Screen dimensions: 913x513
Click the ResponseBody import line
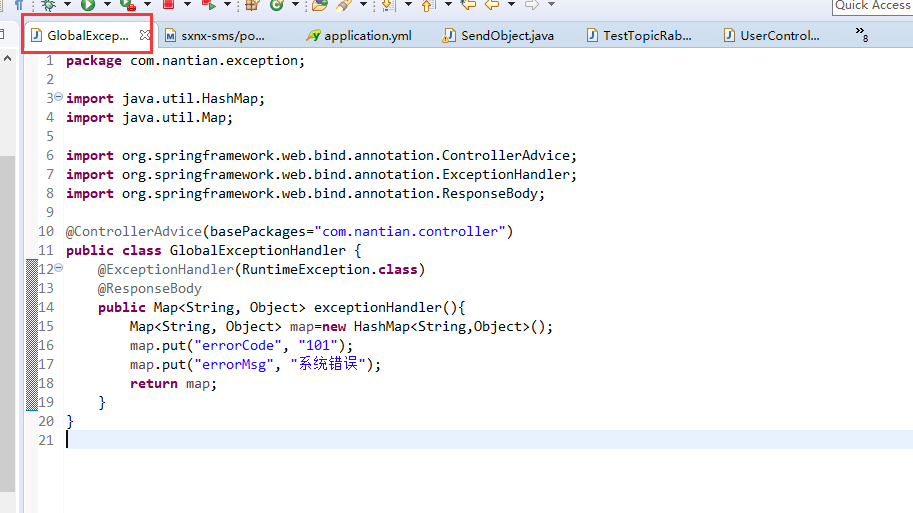pos(305,193)
